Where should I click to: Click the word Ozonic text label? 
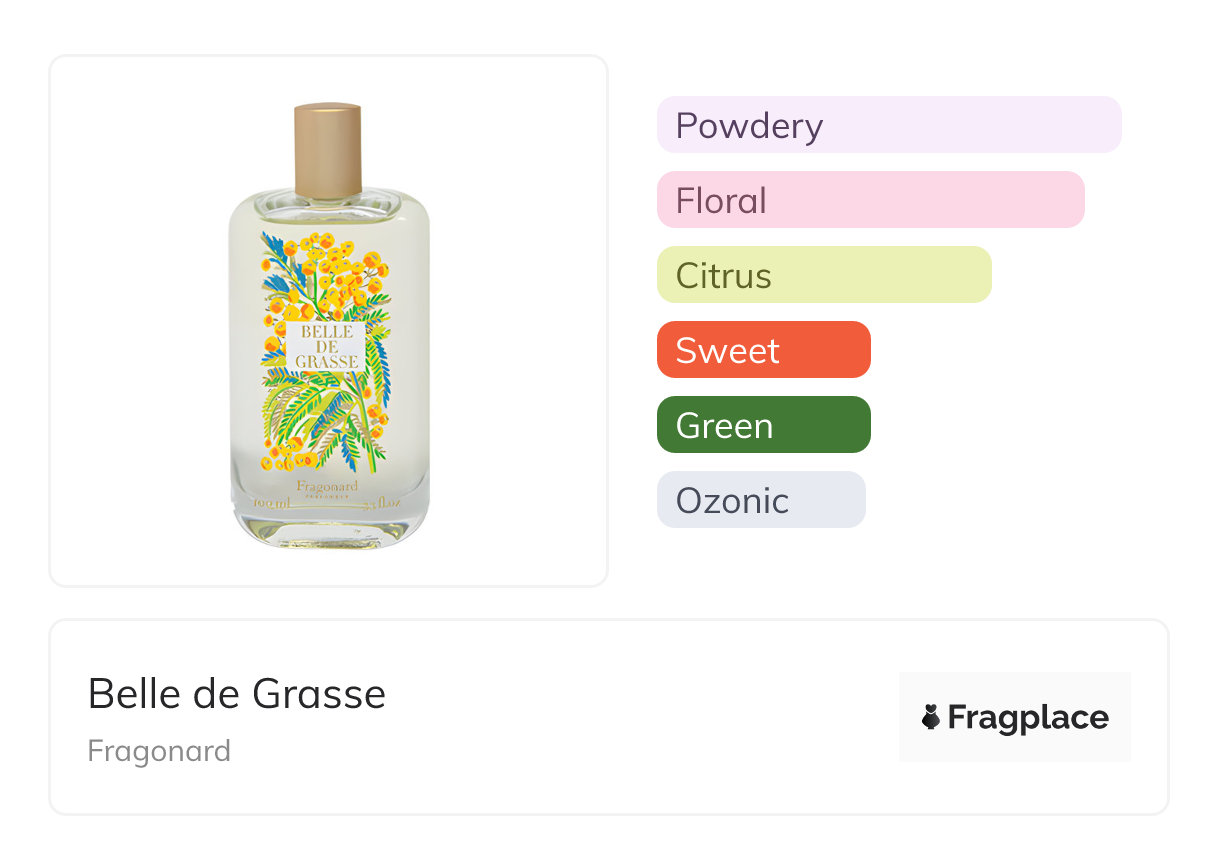[732, 501]
